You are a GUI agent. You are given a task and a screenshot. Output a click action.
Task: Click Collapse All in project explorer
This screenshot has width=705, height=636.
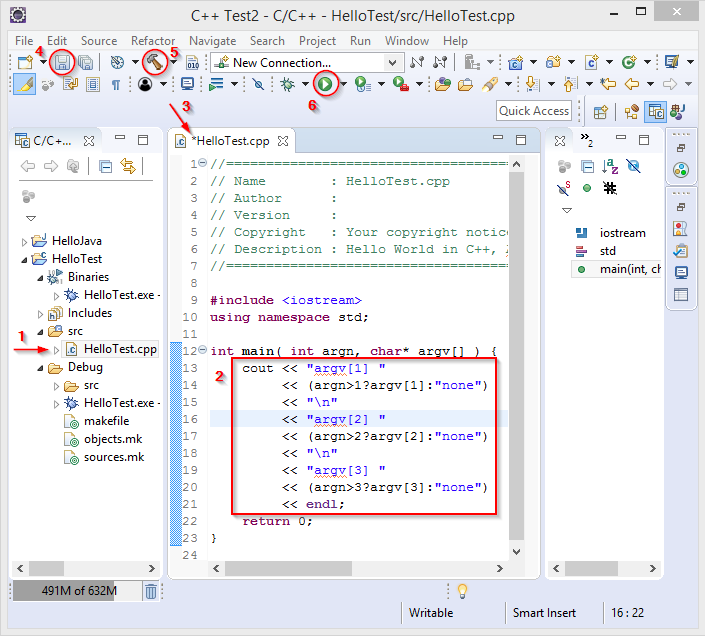pyautogui.click(x=105, y=166)
